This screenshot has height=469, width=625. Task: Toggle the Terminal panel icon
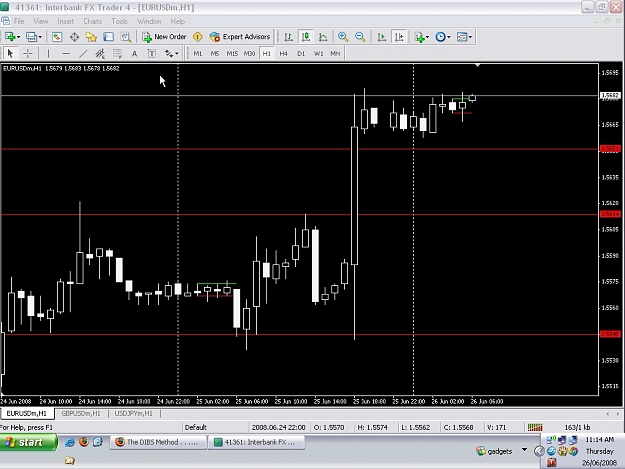pyautogui.click(x=108, y=37)
